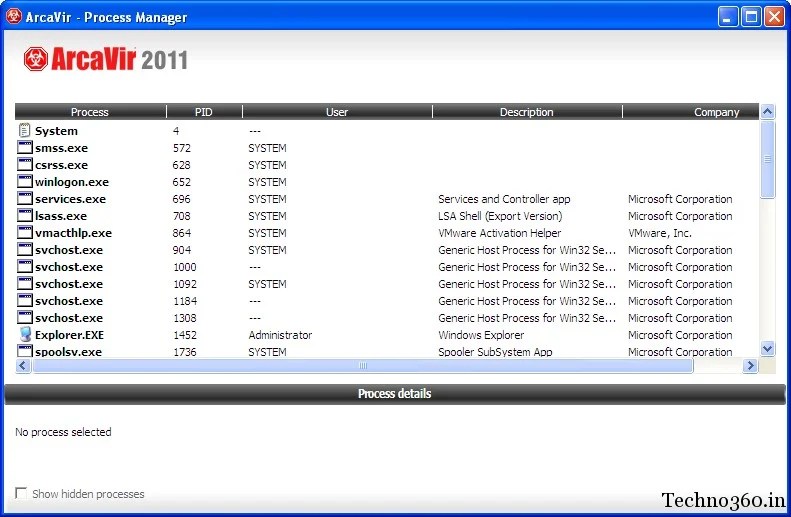Enable Show hidden processes checkbox

click(x=21, y=493)
